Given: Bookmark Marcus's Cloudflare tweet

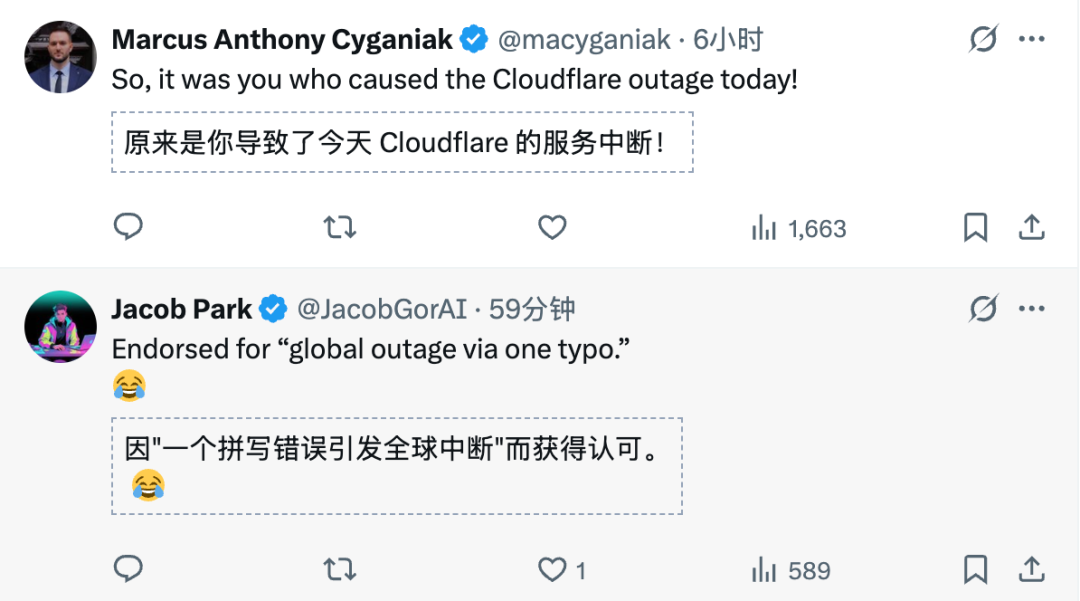Looking at the screenshot, I should tap(975, 228).
